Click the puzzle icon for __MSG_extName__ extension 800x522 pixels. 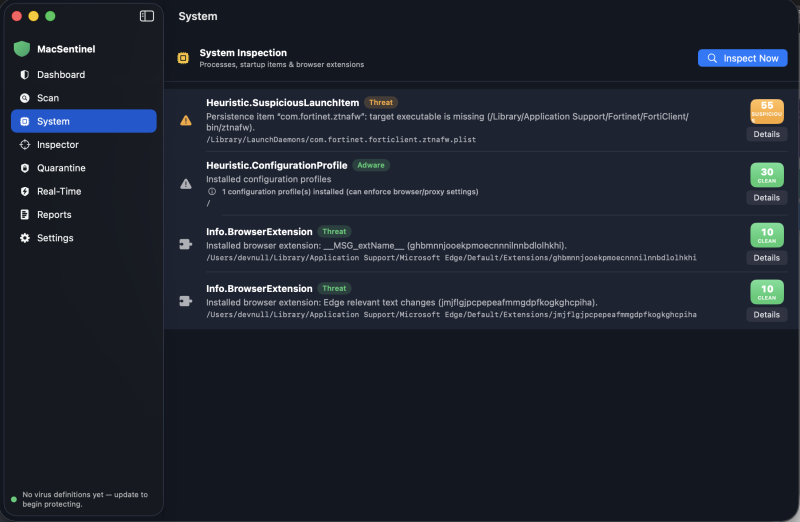tap(186, 244)
